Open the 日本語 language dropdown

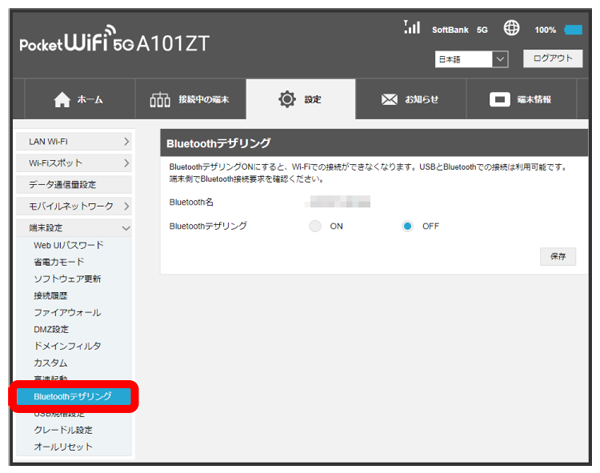tap(473, 60)
